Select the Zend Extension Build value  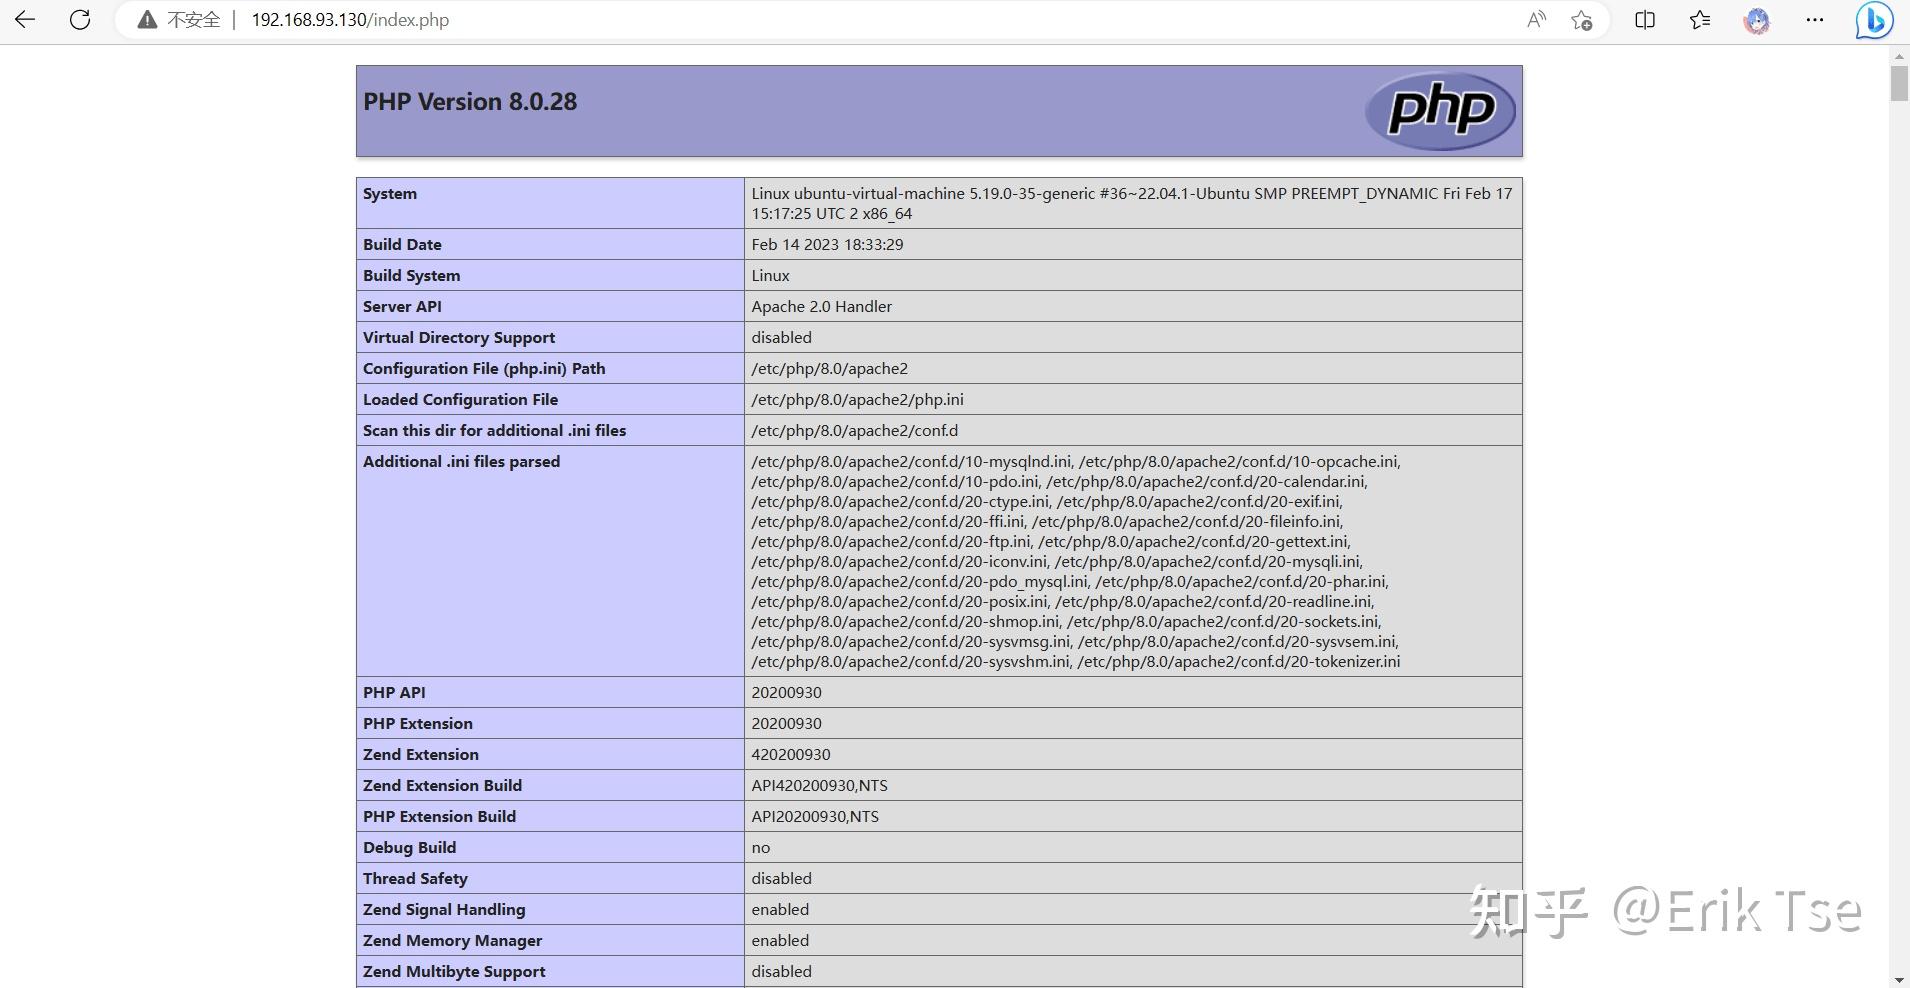[819, 785]
